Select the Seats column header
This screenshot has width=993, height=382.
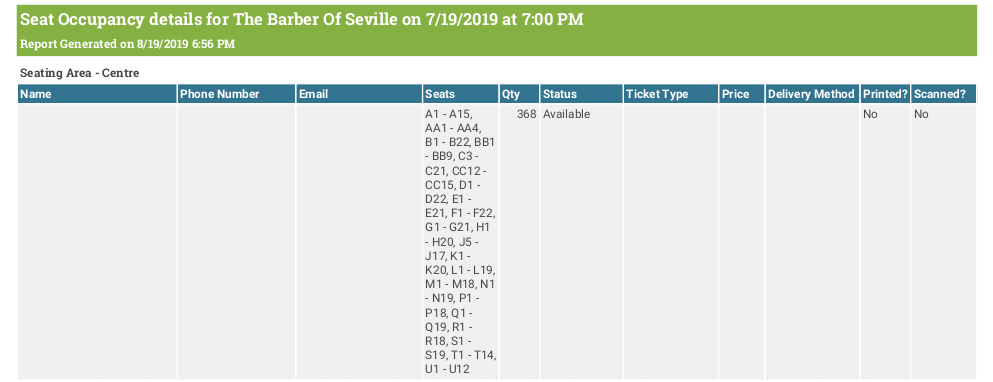pos(460,94)
